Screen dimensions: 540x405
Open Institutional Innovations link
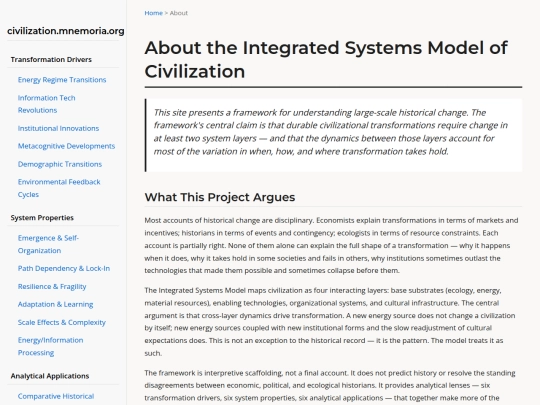[58, 128]
